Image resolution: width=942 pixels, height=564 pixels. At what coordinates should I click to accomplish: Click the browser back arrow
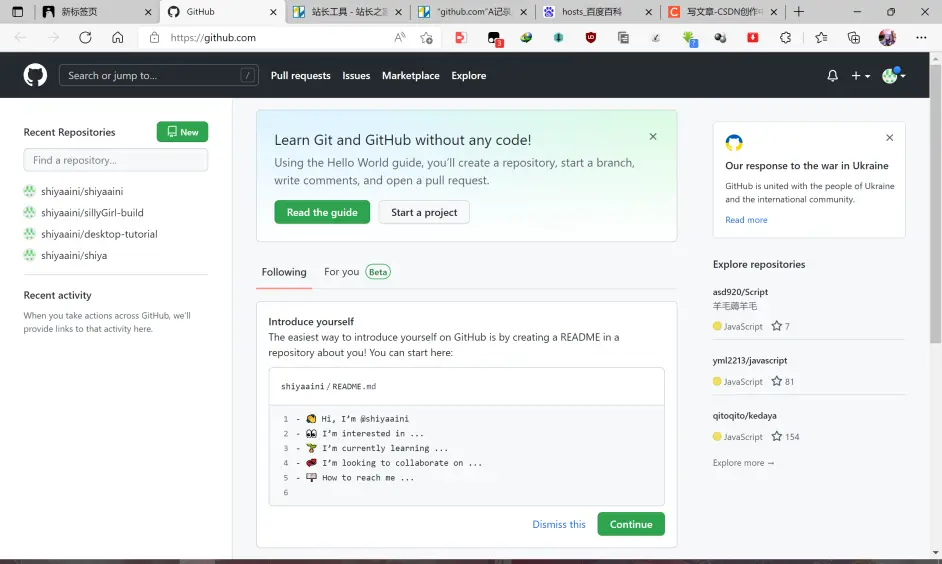click(x=20, y=37)
